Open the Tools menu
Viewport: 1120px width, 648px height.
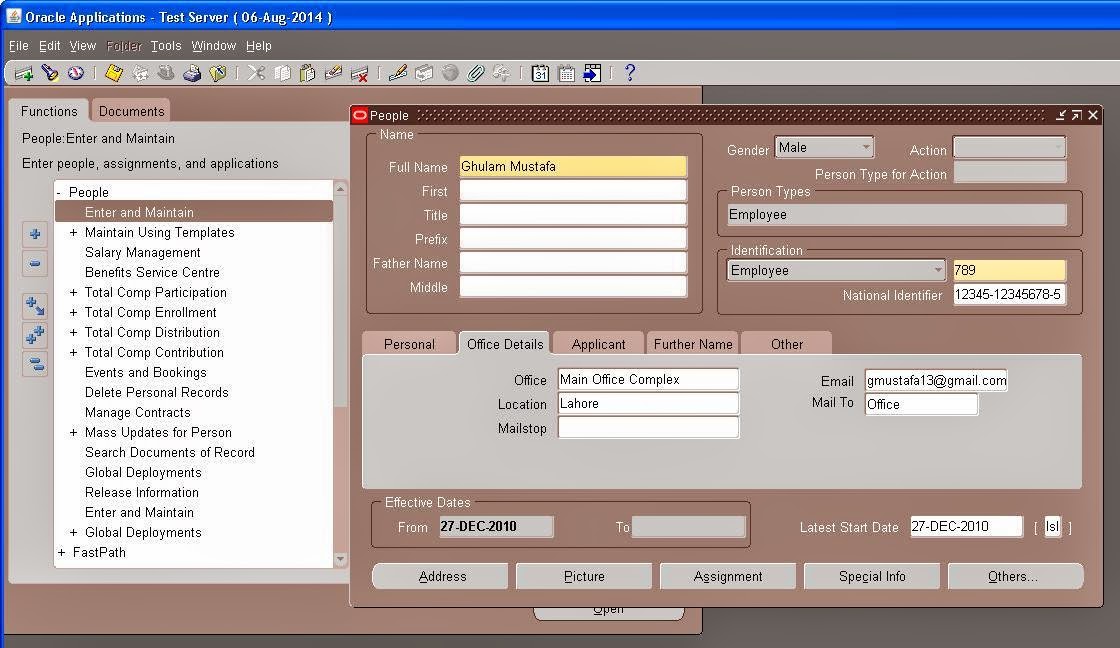166,45
